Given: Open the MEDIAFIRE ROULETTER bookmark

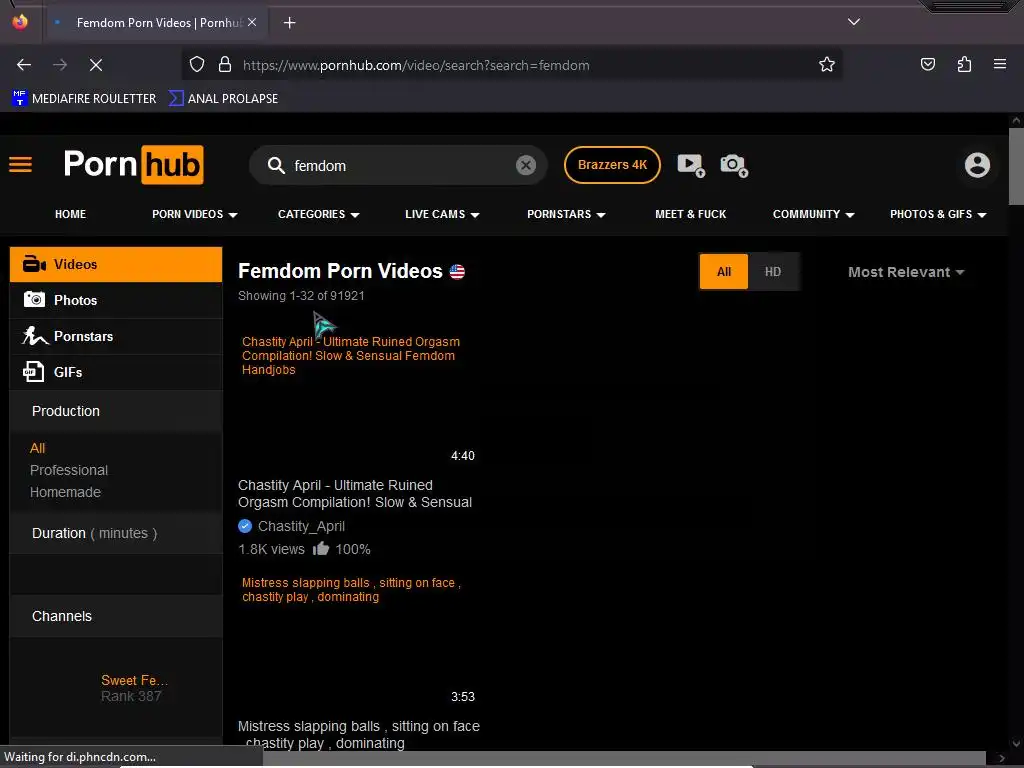Looking at the screenshot, I should pyautogui.click(x=84, y=99).
